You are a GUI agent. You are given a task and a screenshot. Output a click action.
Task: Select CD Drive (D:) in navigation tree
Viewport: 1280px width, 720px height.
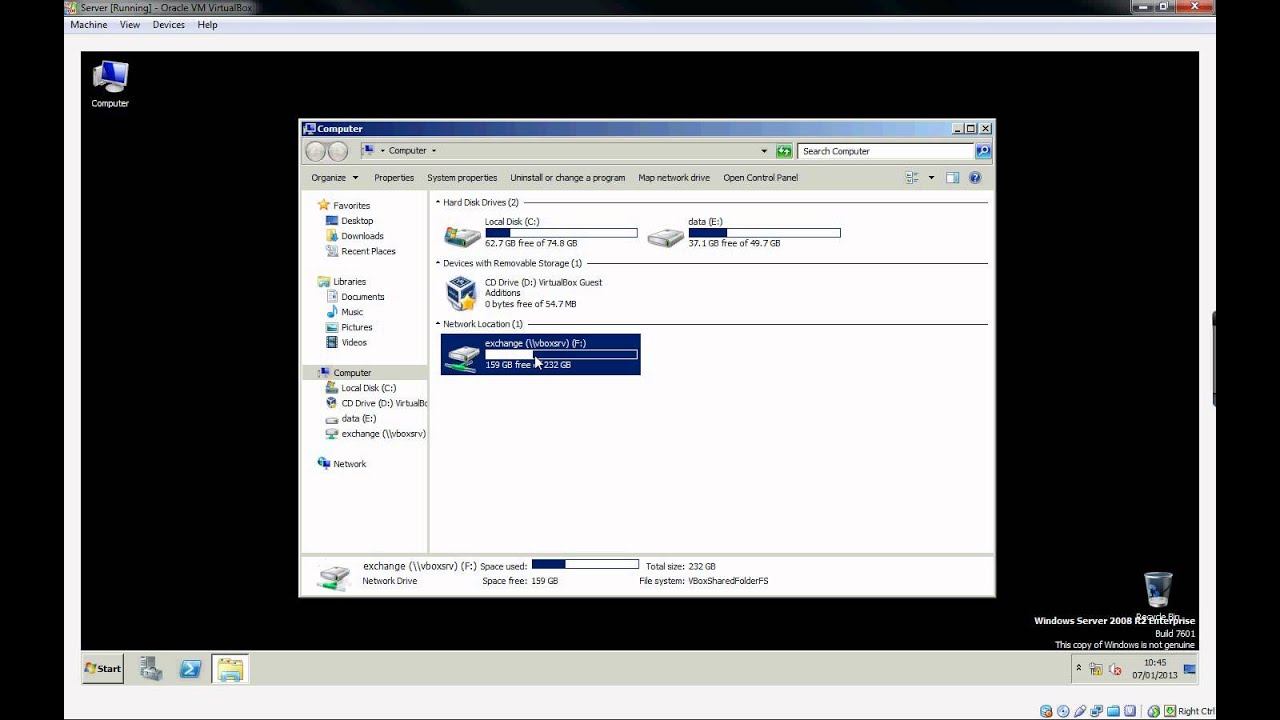[x=376, y=403]
